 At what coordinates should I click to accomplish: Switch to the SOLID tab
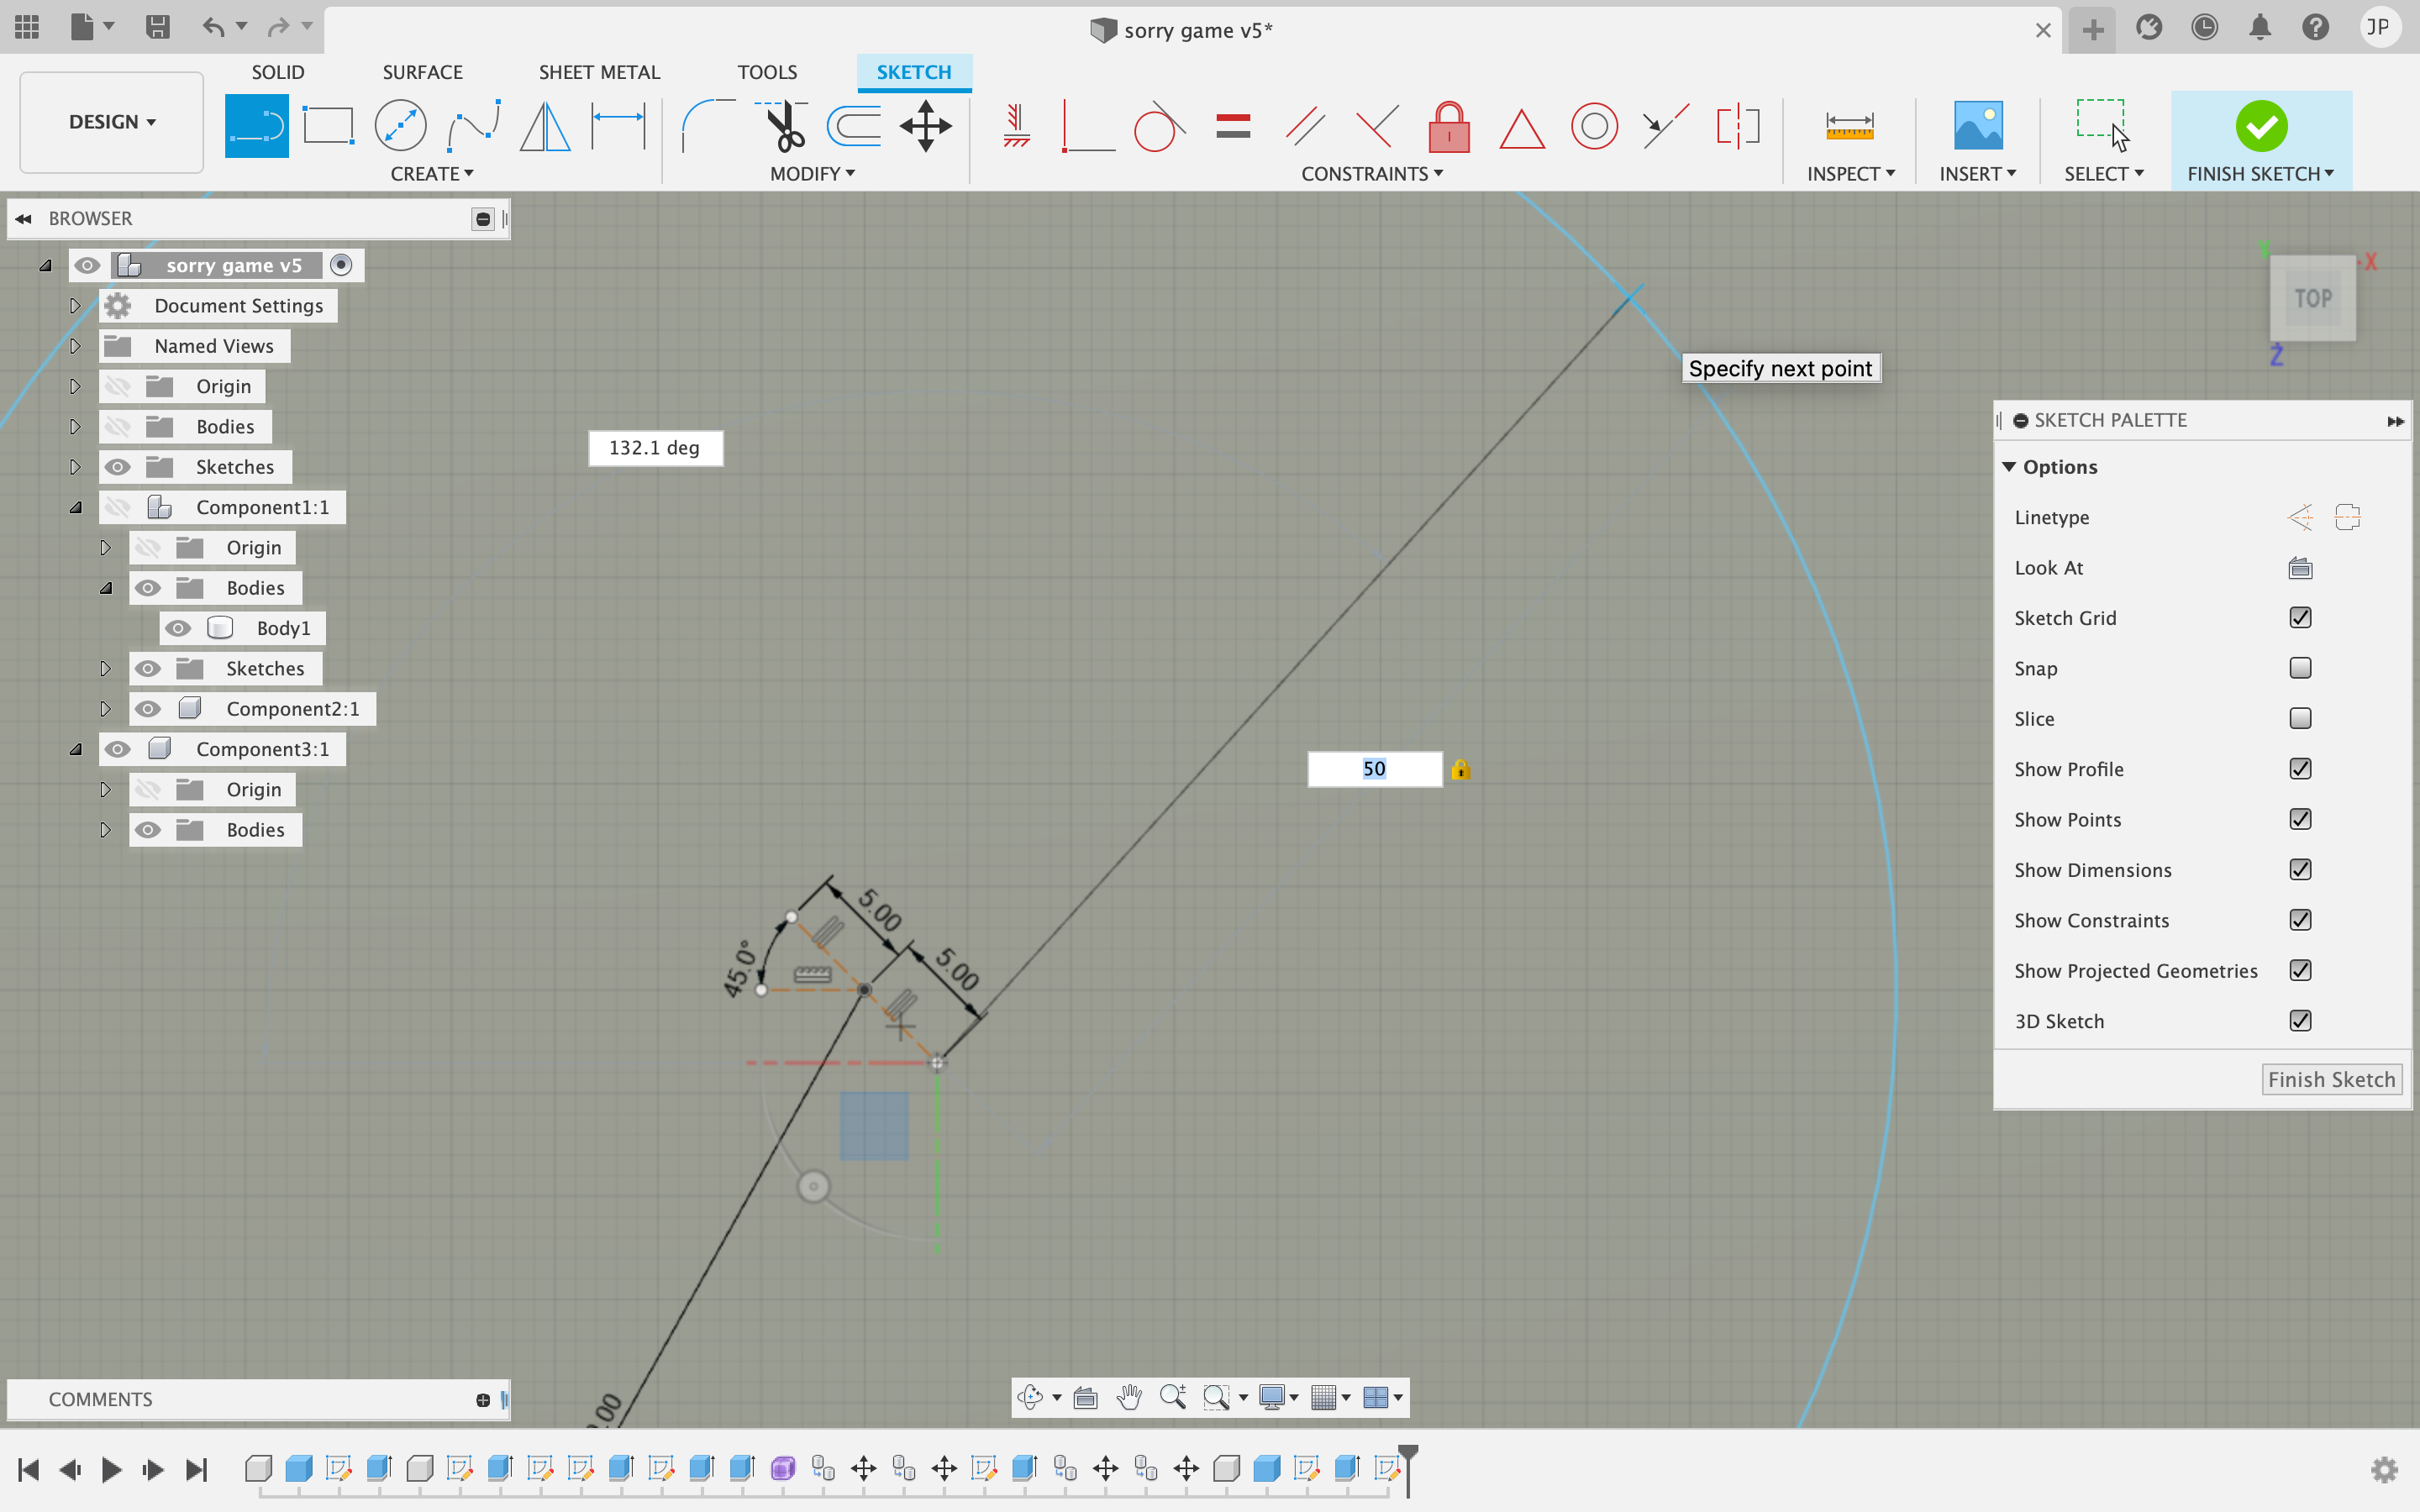pyautogui.click(x=278, y=72)
